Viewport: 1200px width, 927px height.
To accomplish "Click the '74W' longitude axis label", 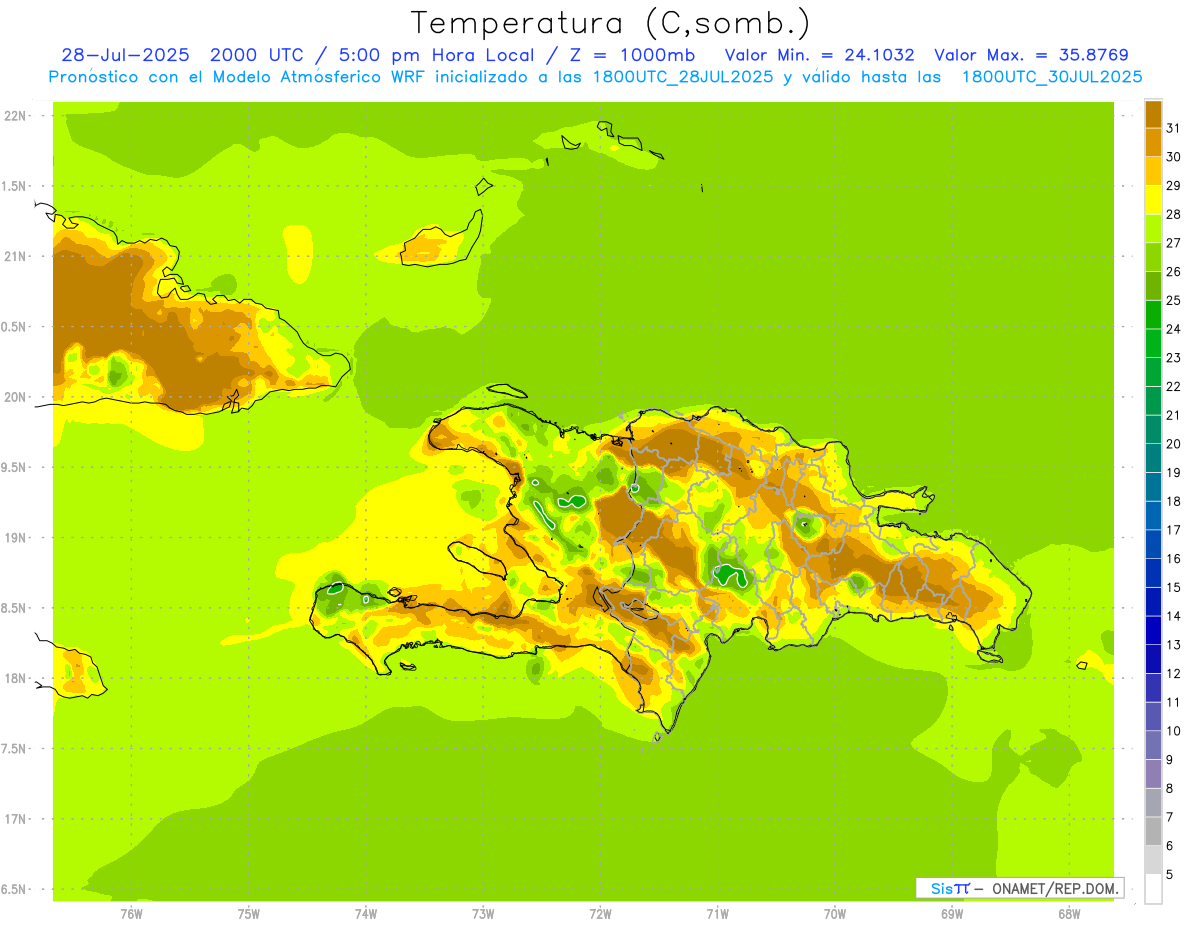I will tap(366, 914).
